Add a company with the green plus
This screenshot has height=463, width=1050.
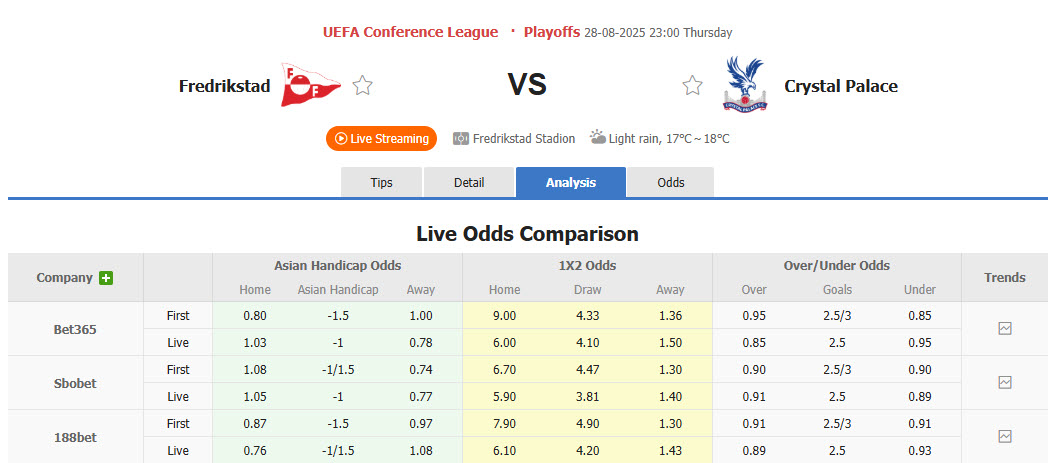[106, 278]
